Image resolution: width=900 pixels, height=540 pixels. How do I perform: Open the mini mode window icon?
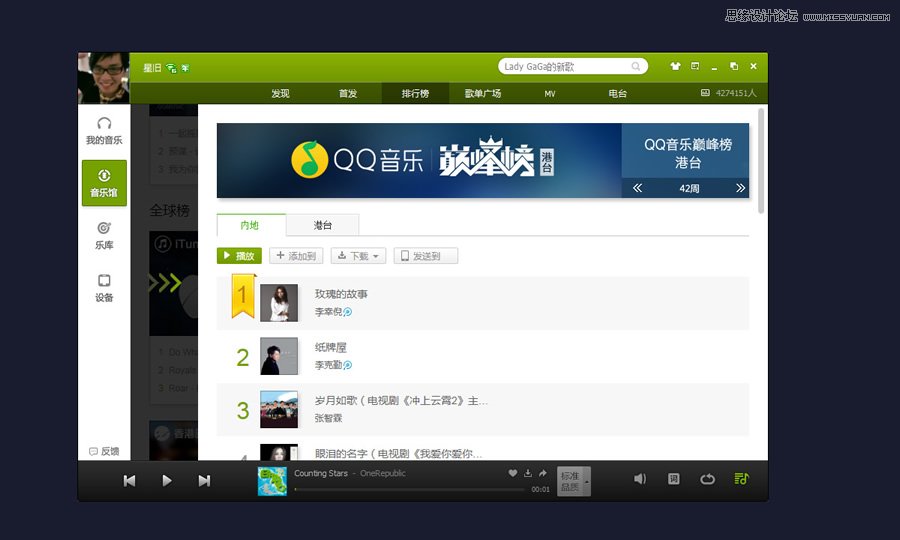tap(695, 66)
